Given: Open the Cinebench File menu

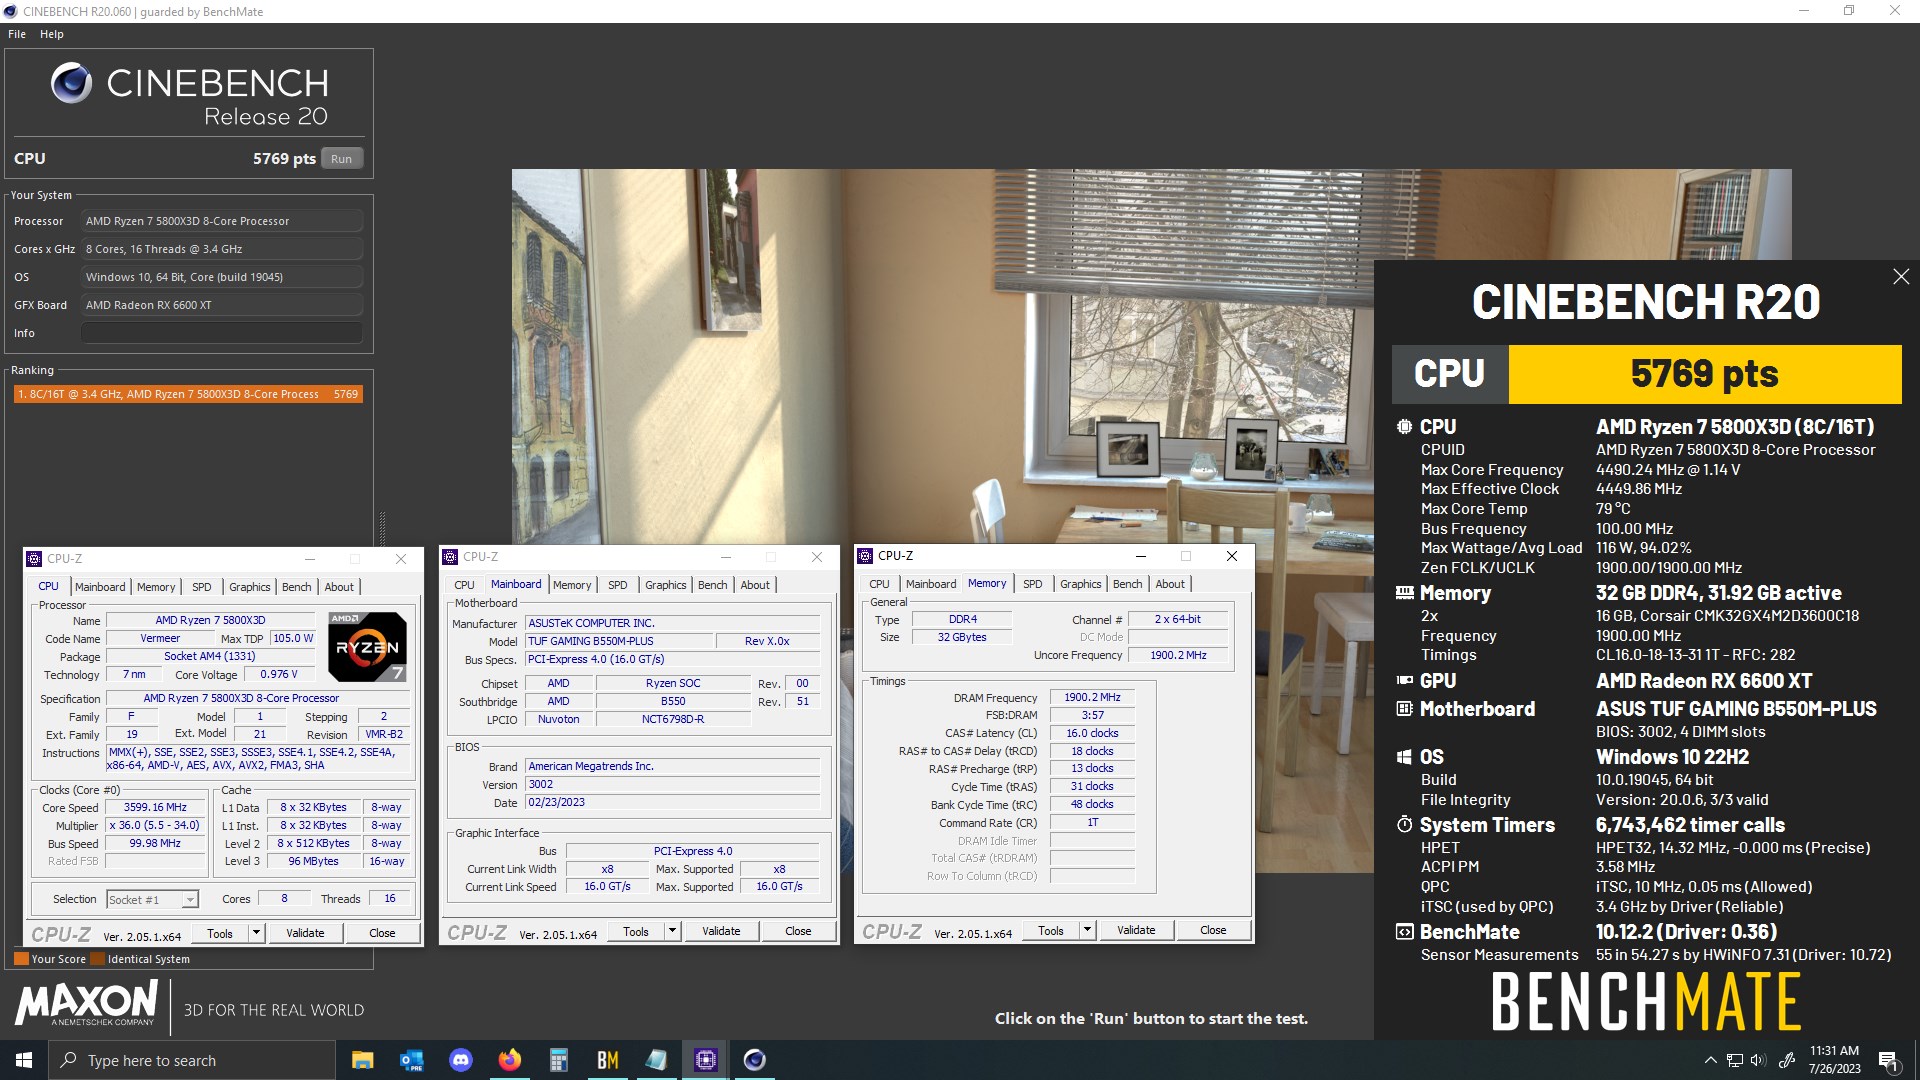Looking at the screenshot, I should click(x=17, y=34).
